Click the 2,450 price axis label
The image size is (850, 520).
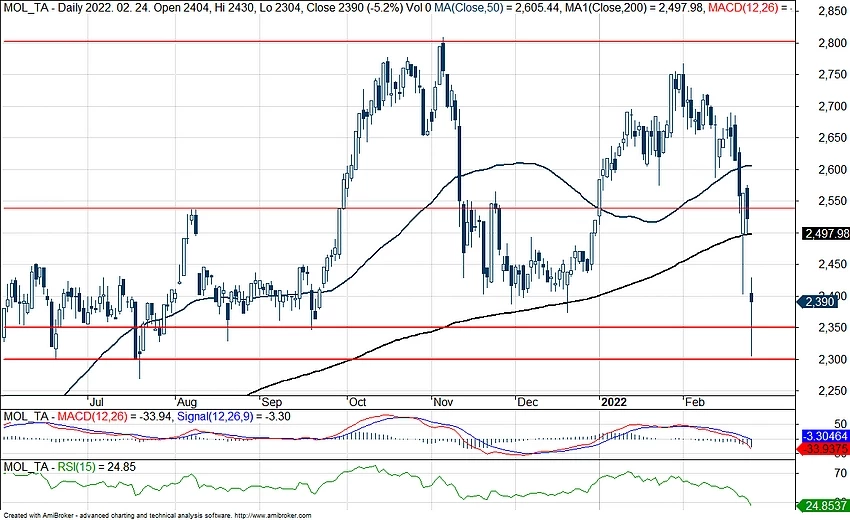click(x=832, y=265)
